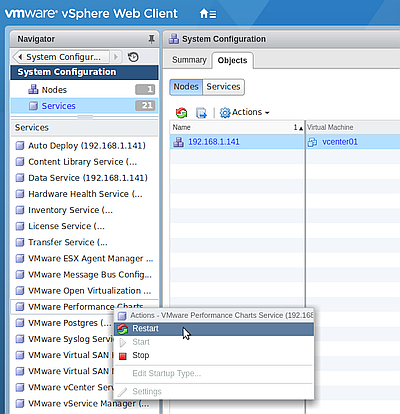Open node 192.168.1.141 link
This screenshot has height=414, width=400.
(x=214, y=142)
